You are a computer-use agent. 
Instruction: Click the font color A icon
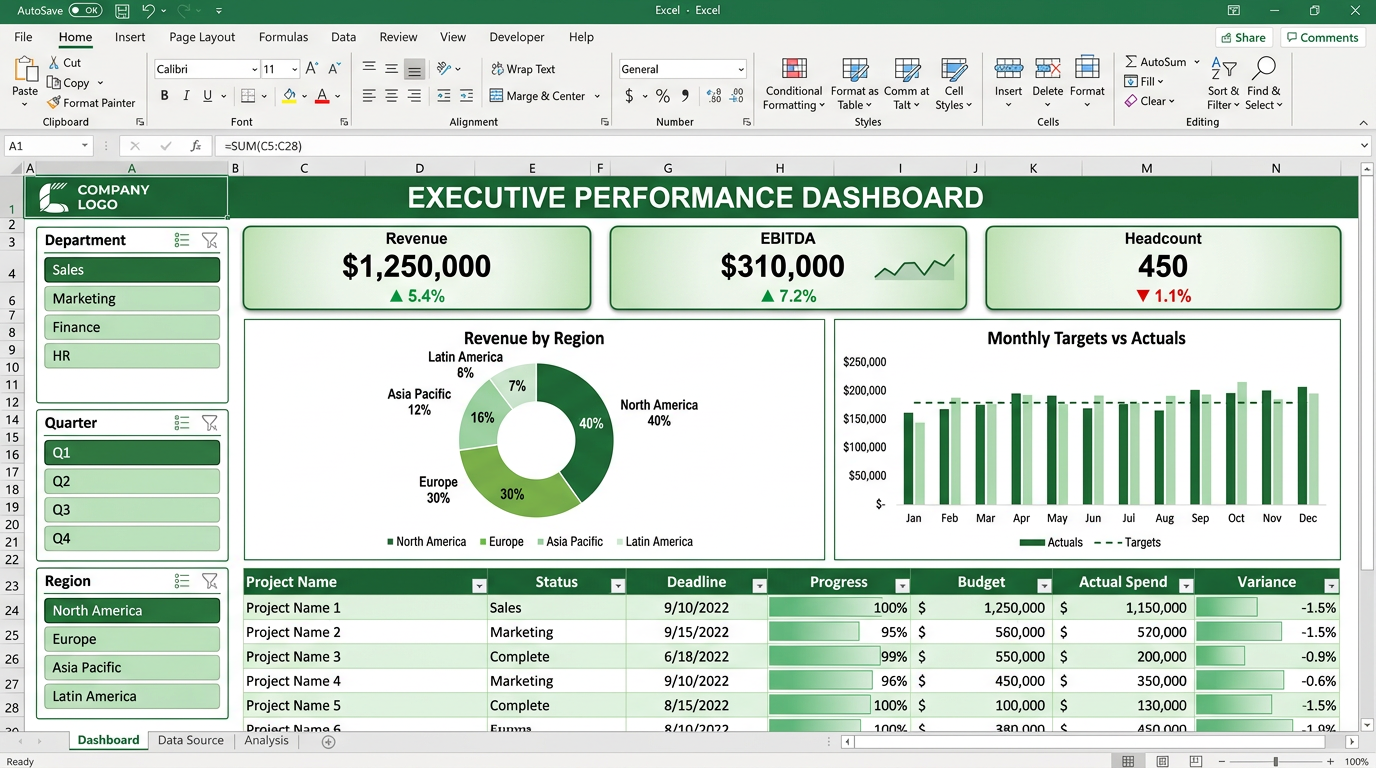[x=322, y=96]
